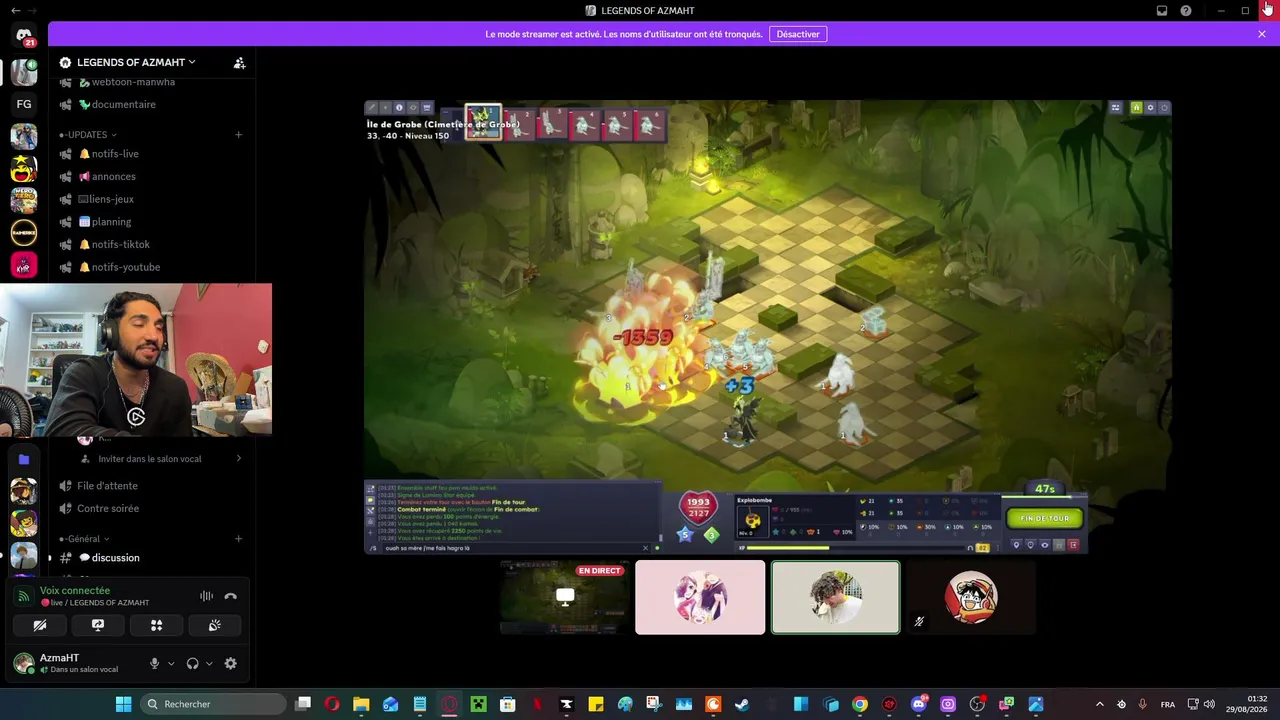Switch FRA keyboard language in tray
The width and height of the screenshot is (1280, 720).
click(x=1168, y=704)
